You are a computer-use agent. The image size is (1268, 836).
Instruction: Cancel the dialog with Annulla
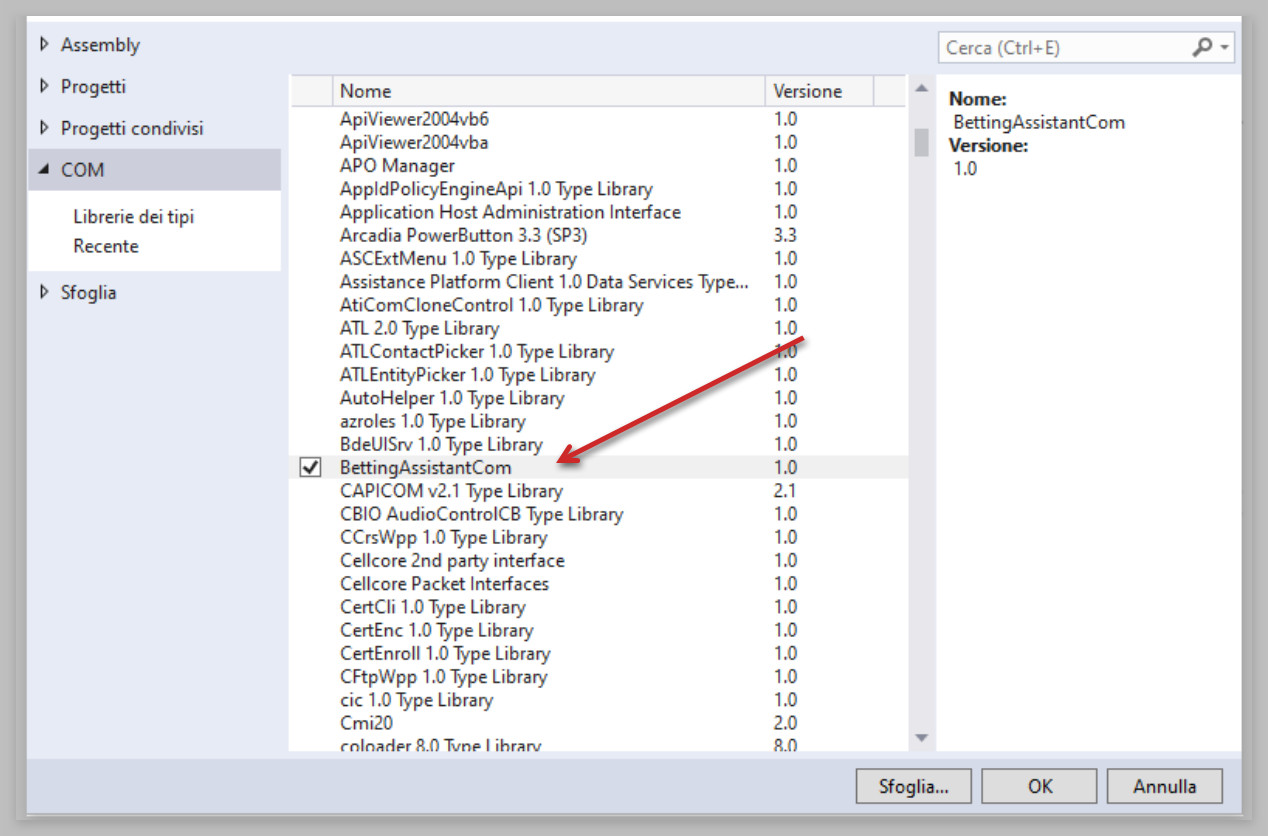(x=1164, y=786)
